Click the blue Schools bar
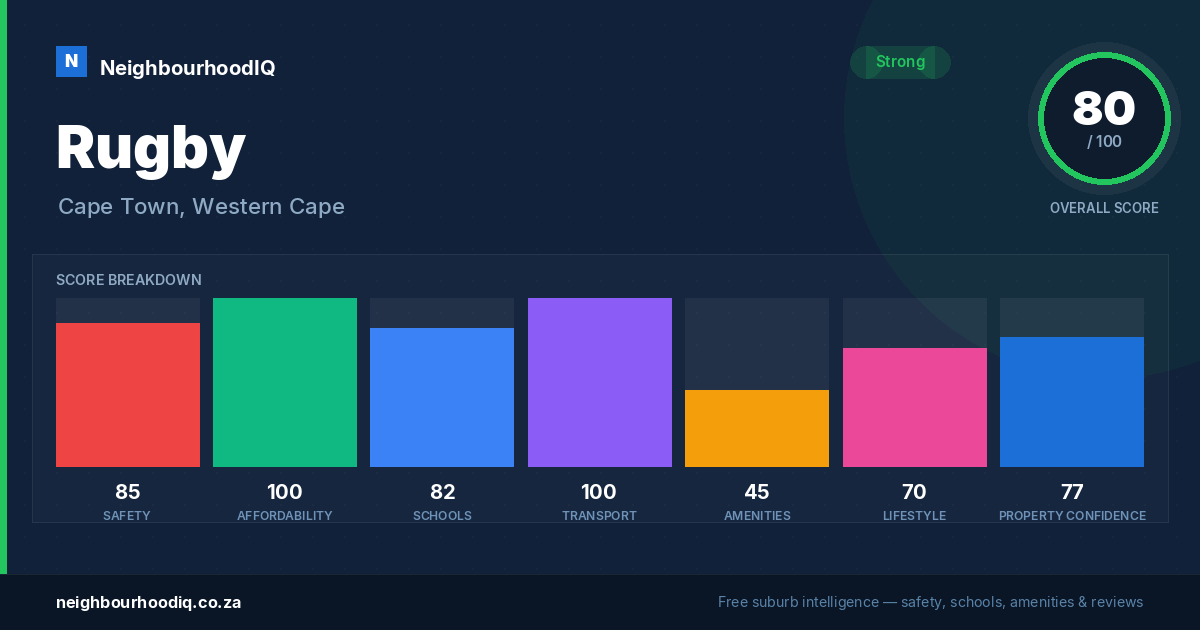 pos(442,397)
